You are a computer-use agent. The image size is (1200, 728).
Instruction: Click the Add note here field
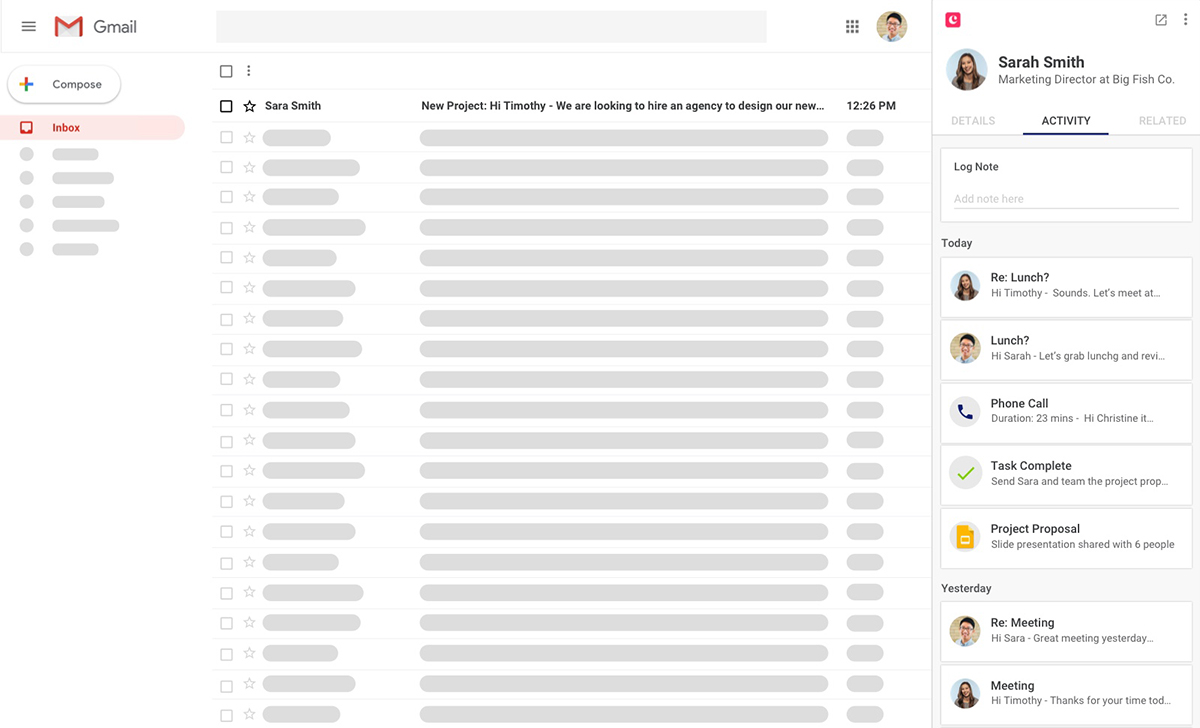(1066, 199)
